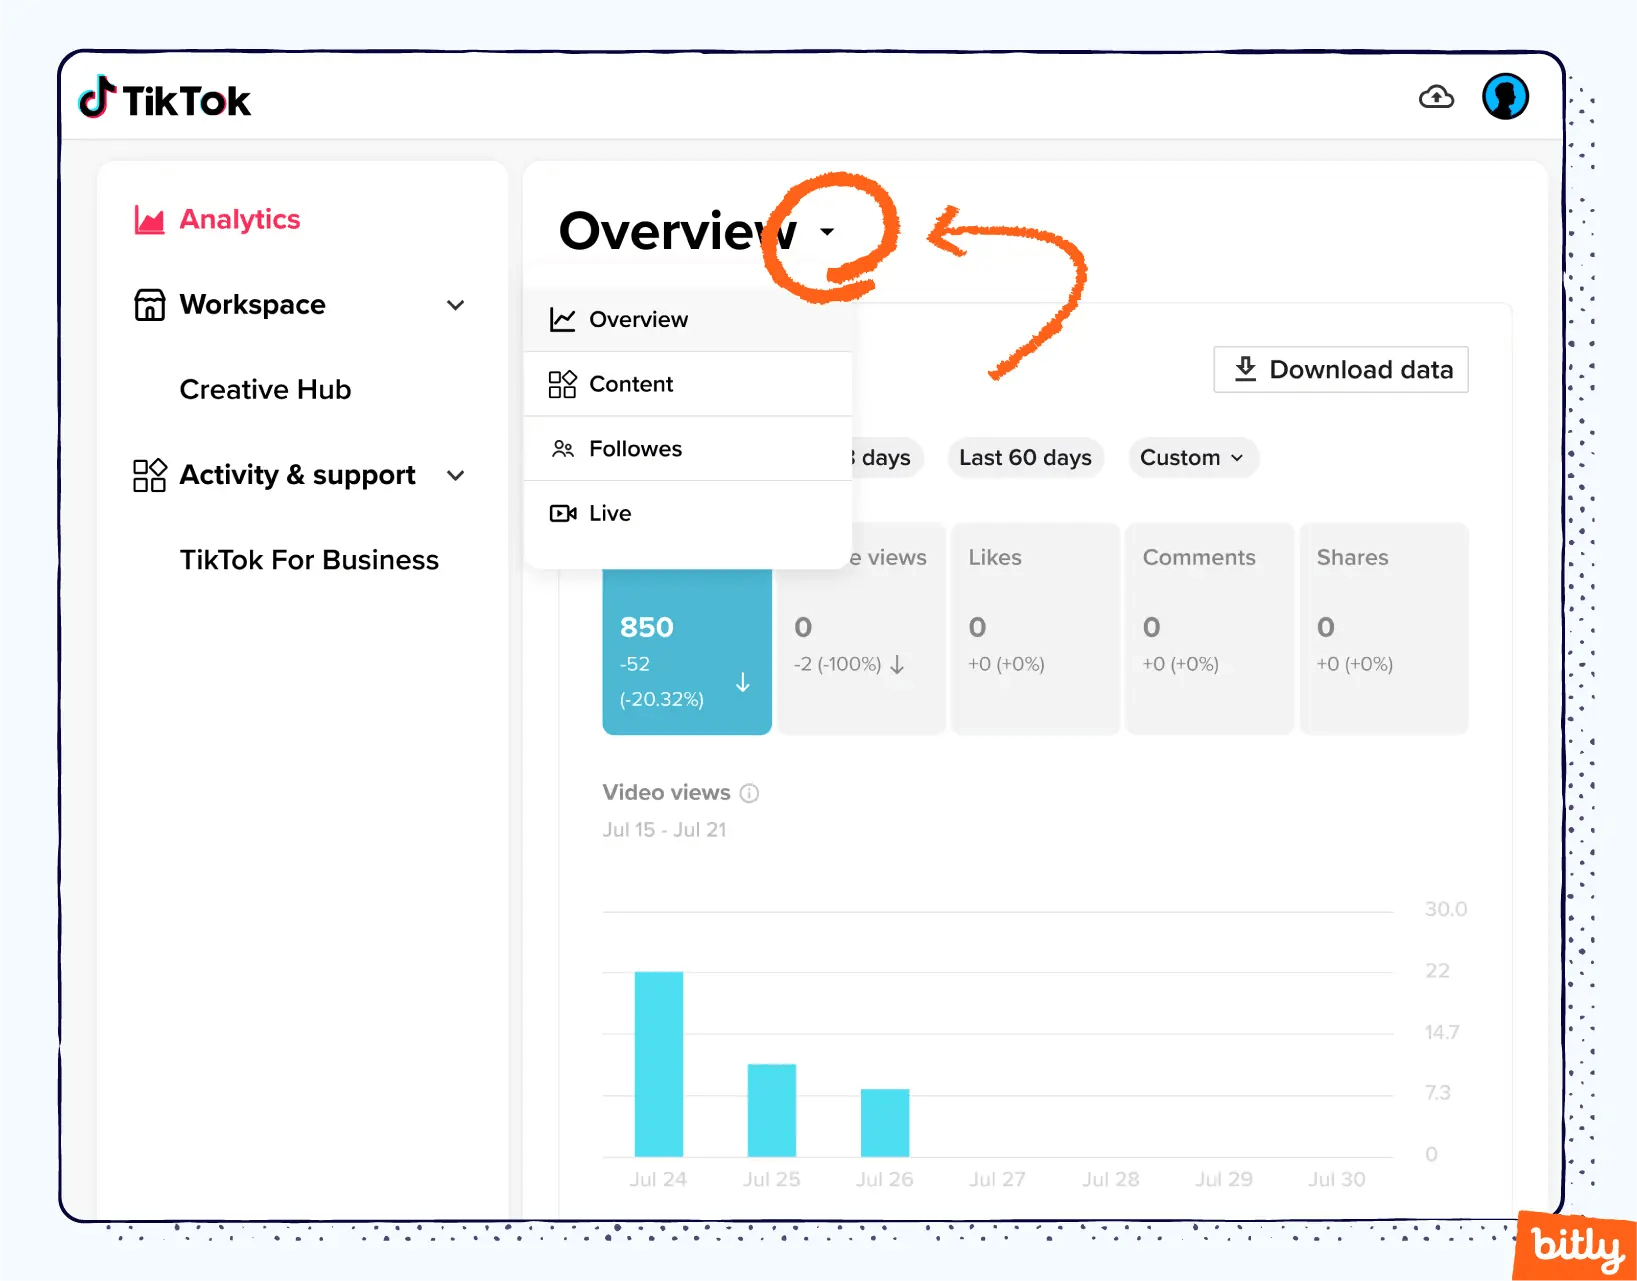This screenshot has width=1637, height=1281.
Task: Open TikTok For Business
Action: [309, 559]
